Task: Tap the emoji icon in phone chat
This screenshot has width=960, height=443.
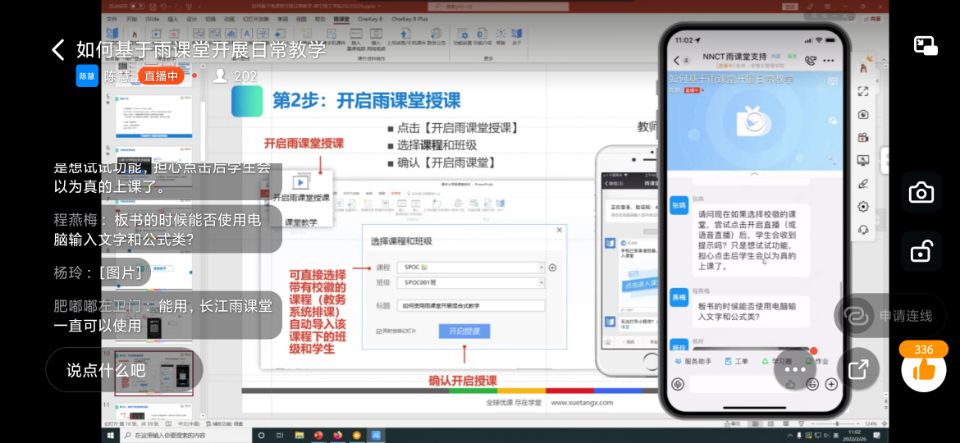Action: [812, 384]
